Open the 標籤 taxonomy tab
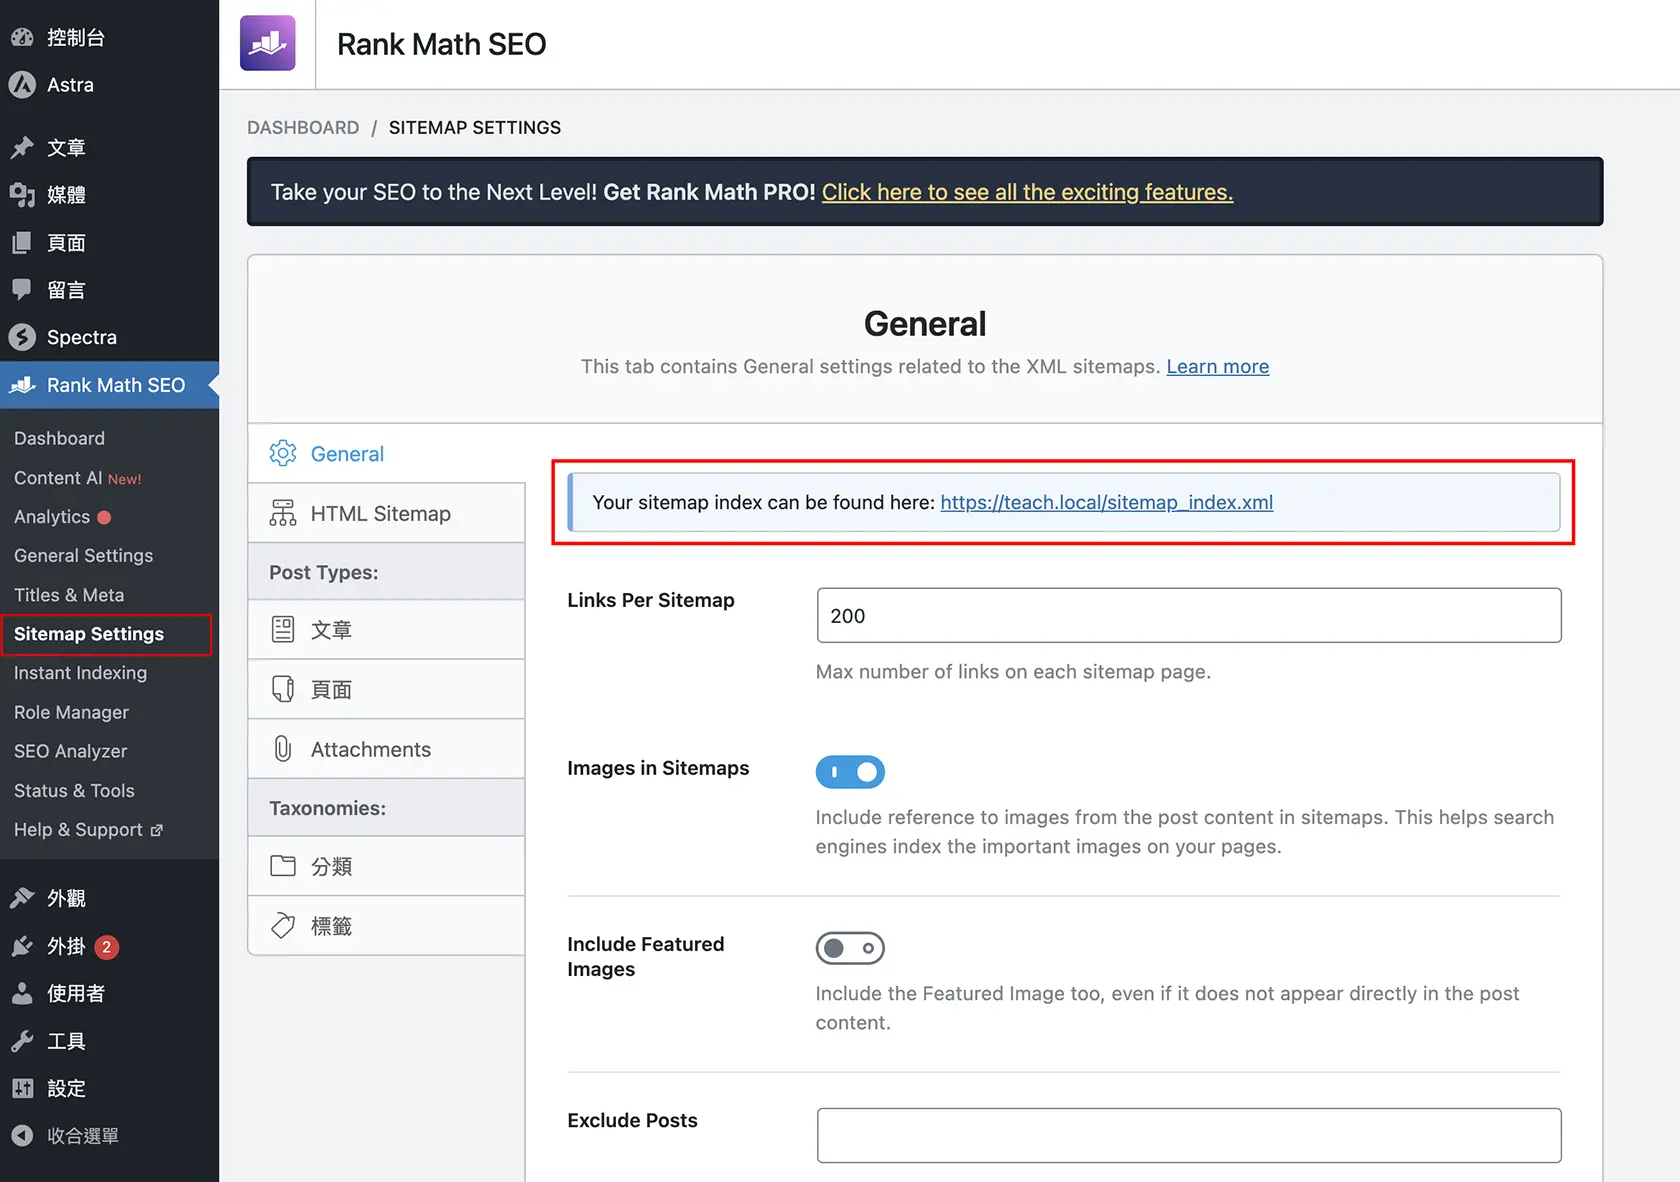 point(386,926)
